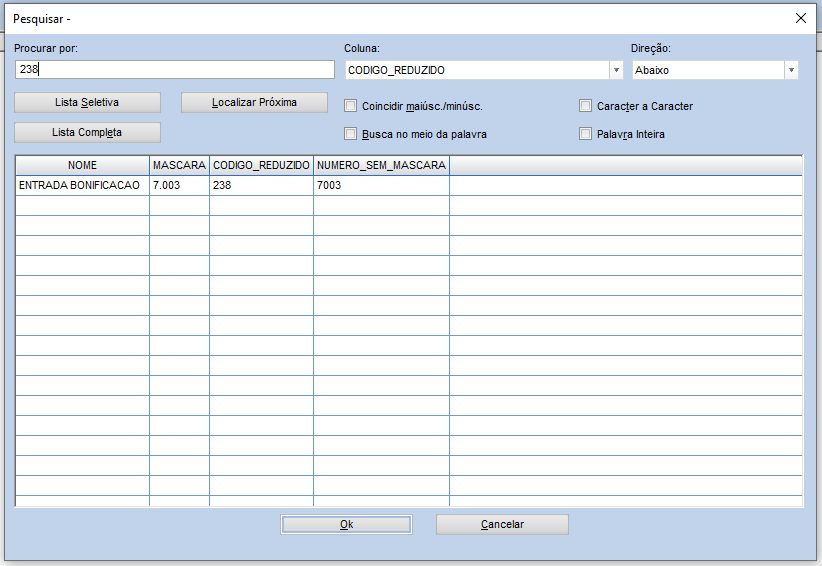The width and height of the screenshot is (822, 566).
Task: Focus the Procurar por search field
Action: [175, 70]
